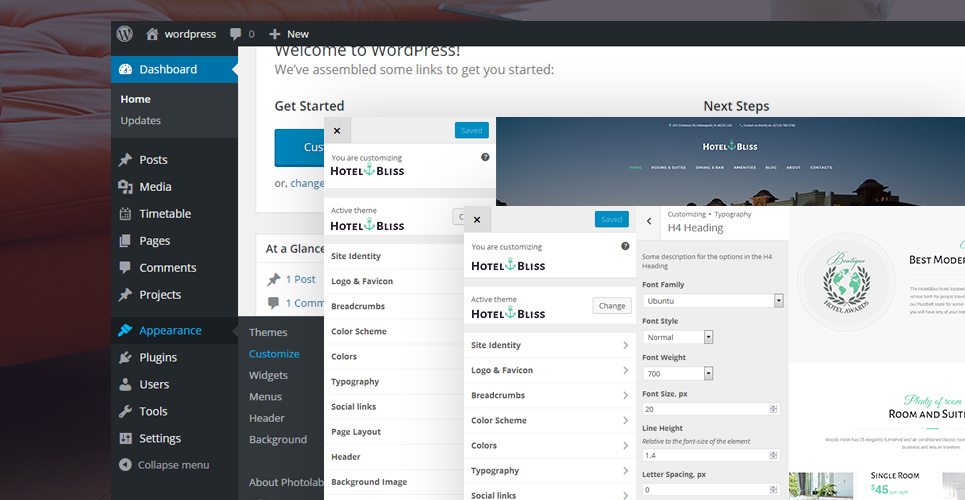Open Header in Appearance submenu
This screenshot has height=500, width=965.
(x=266, y=418)
